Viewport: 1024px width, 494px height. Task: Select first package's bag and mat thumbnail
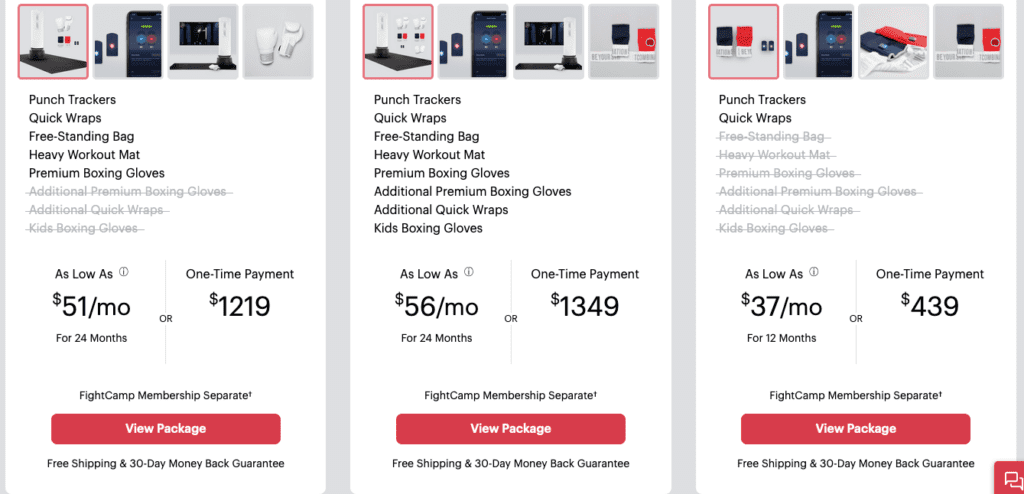pos(54,42)
